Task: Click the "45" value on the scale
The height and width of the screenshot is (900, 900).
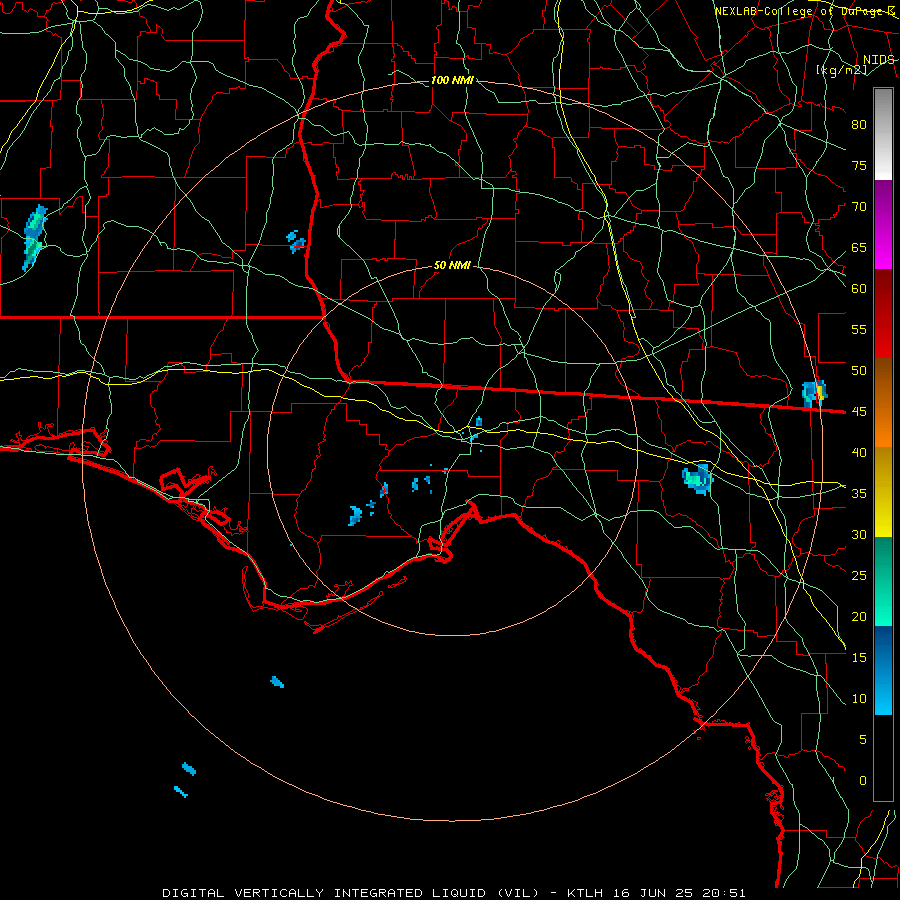Action: click(859, 412)
